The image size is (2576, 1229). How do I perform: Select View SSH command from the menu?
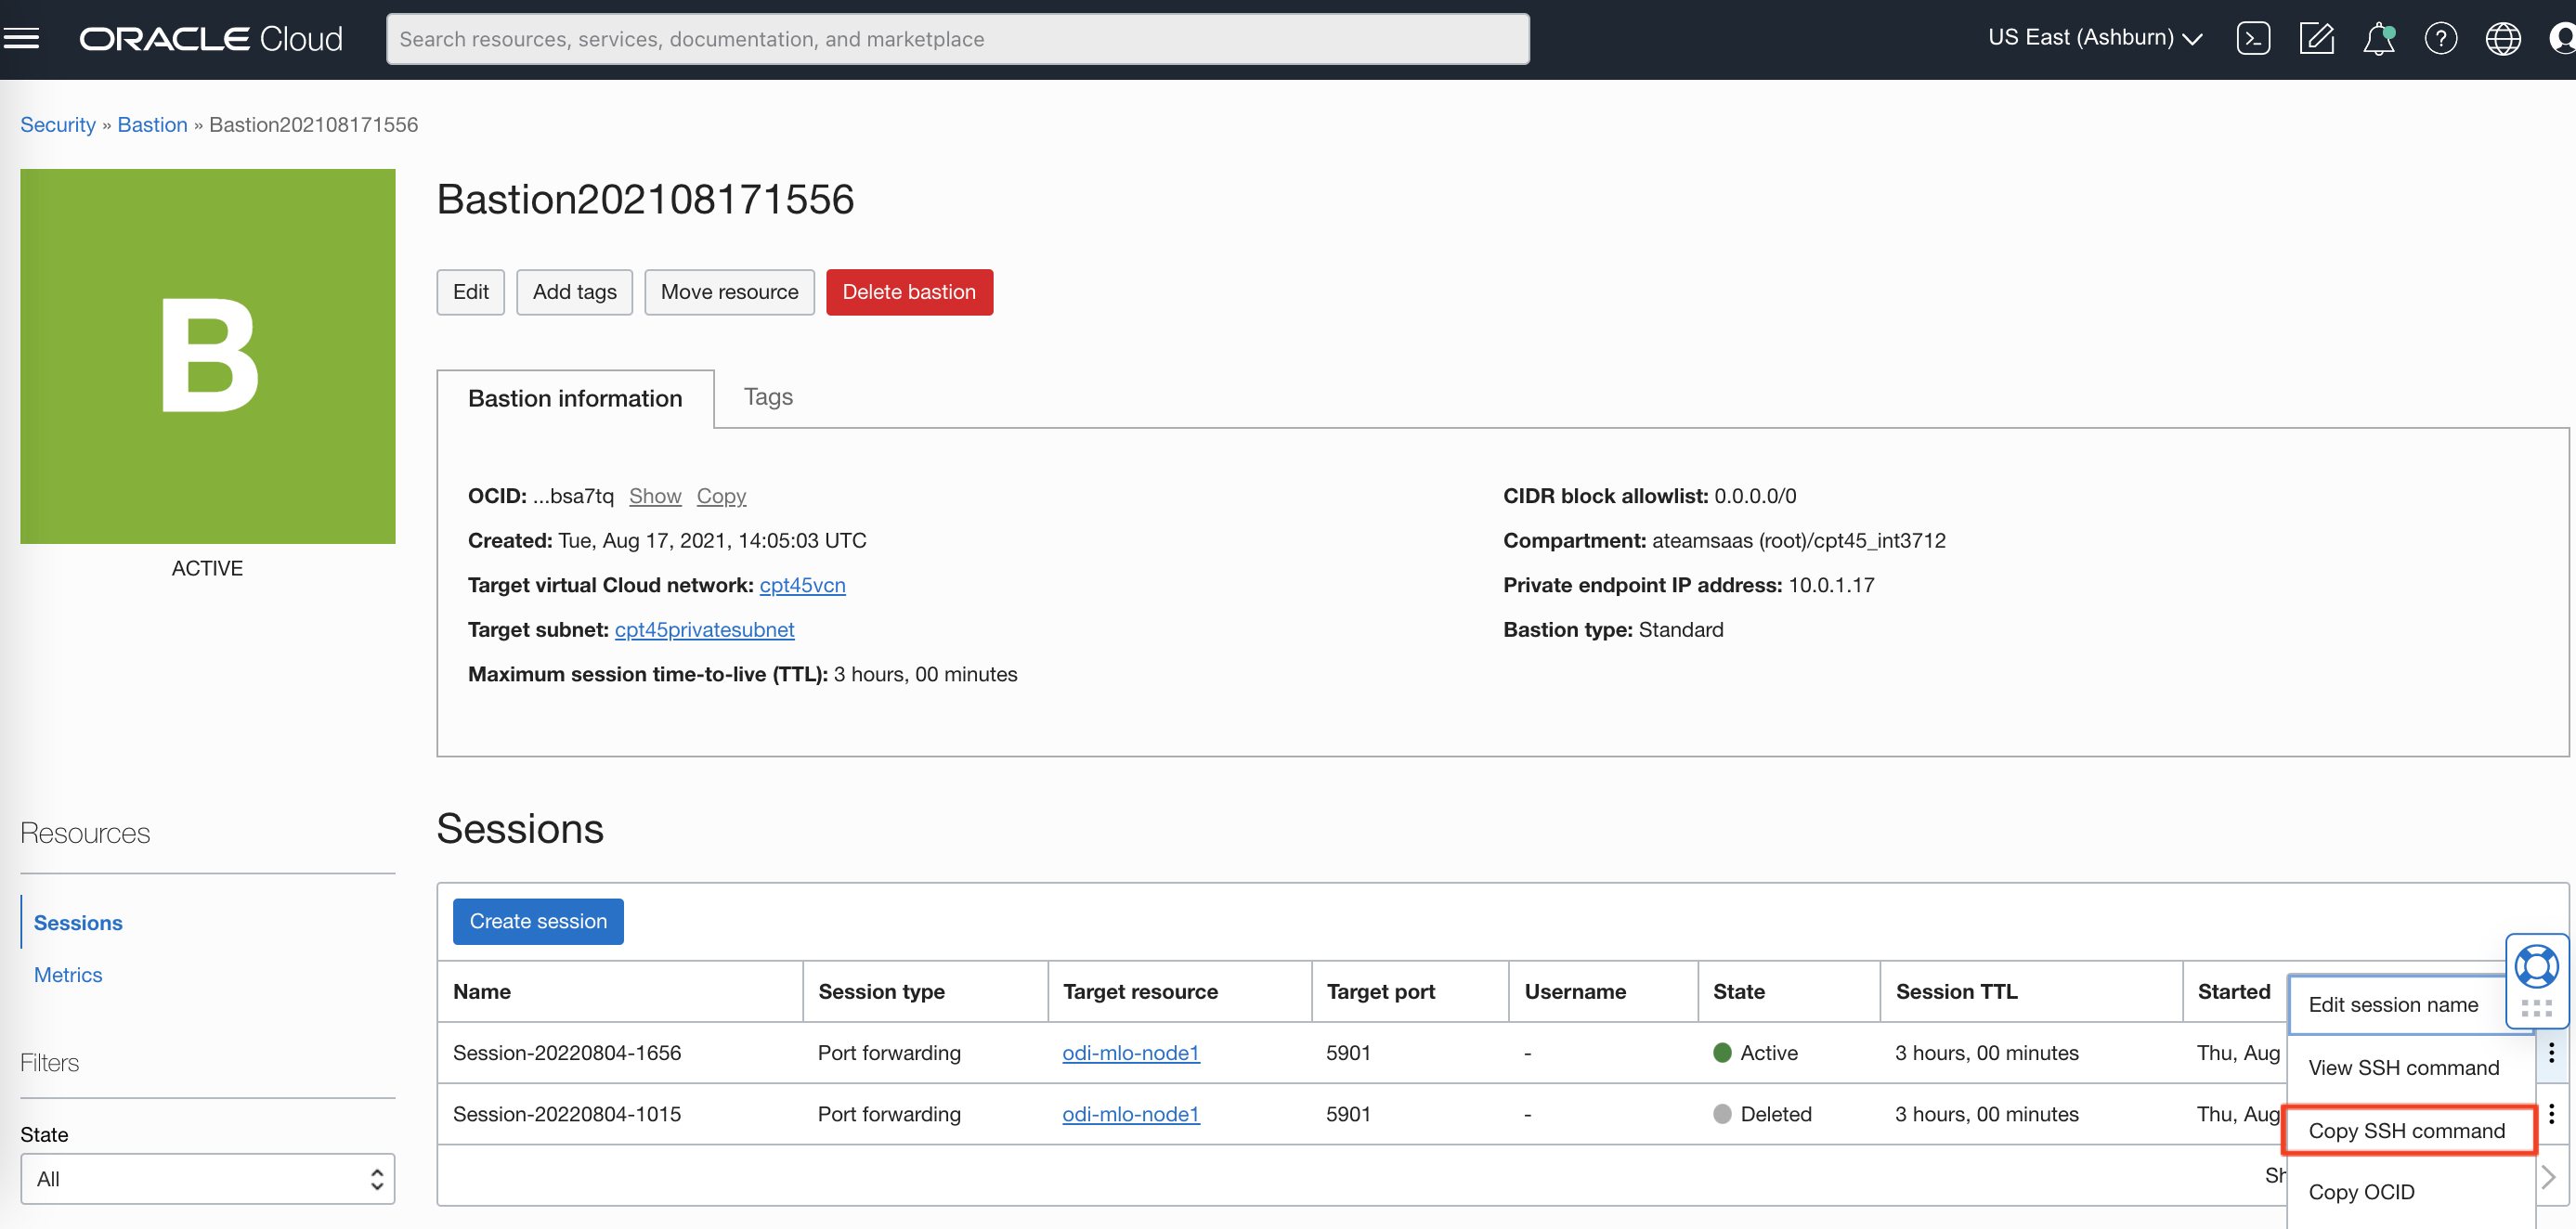(x=2404, y=1067)
